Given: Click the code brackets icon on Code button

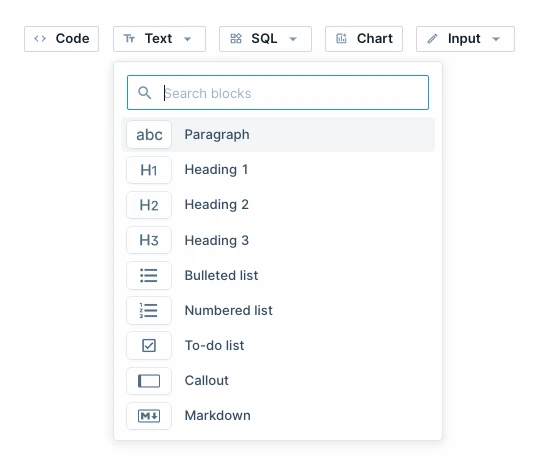Looking at the screenshot, I should click(40, 38).
